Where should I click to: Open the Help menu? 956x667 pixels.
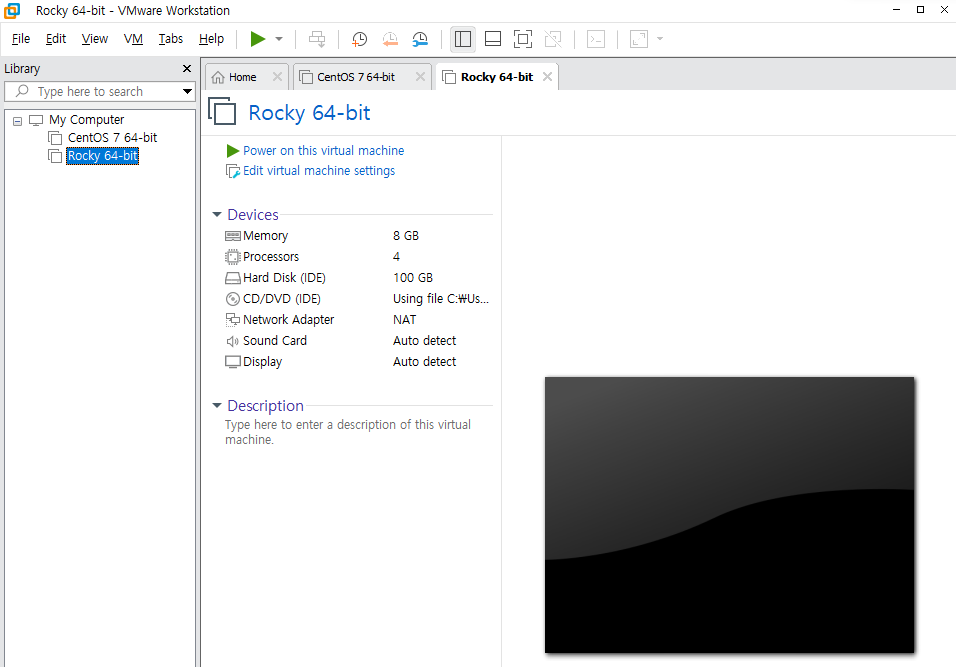pyautogui.click(x=211, y=39)
